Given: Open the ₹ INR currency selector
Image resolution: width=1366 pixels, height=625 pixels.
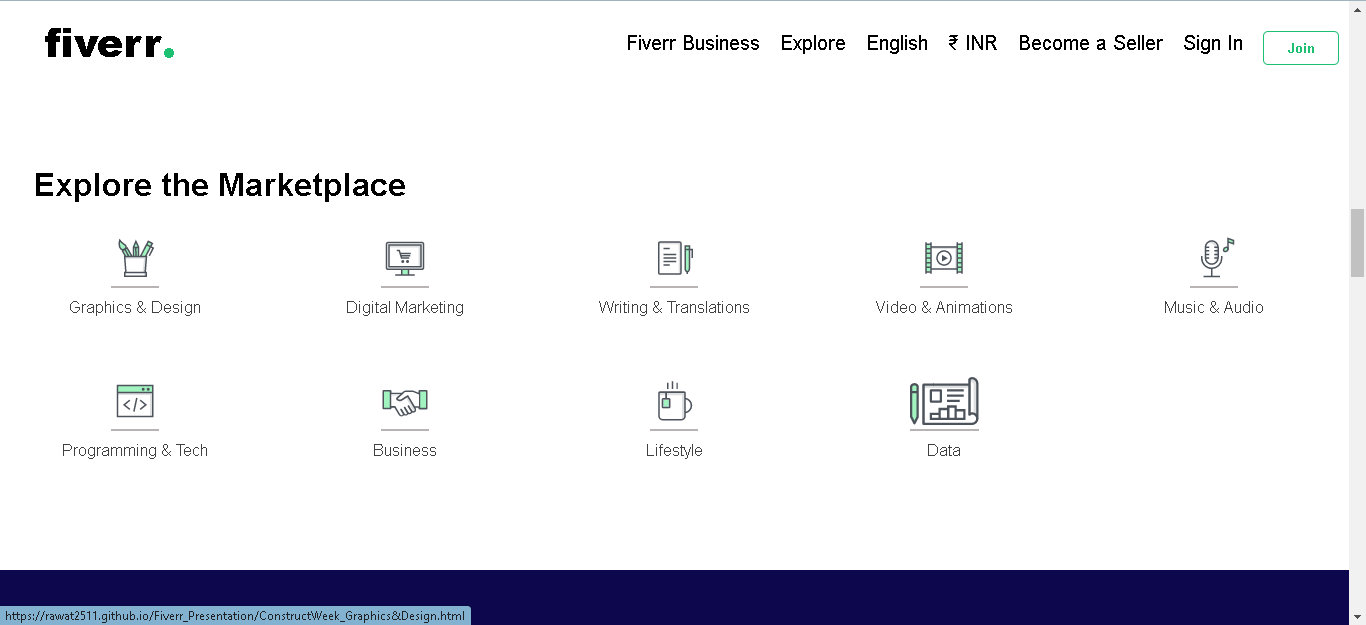Looking at the screenshot, I should tap(973, 43).
